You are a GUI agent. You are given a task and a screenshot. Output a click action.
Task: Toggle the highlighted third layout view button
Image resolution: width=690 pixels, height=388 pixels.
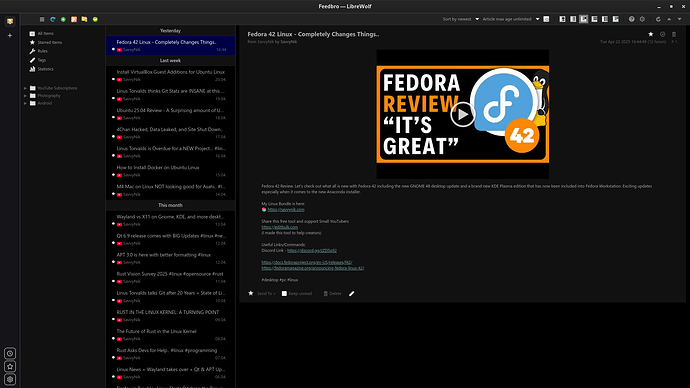coord(584,19)
